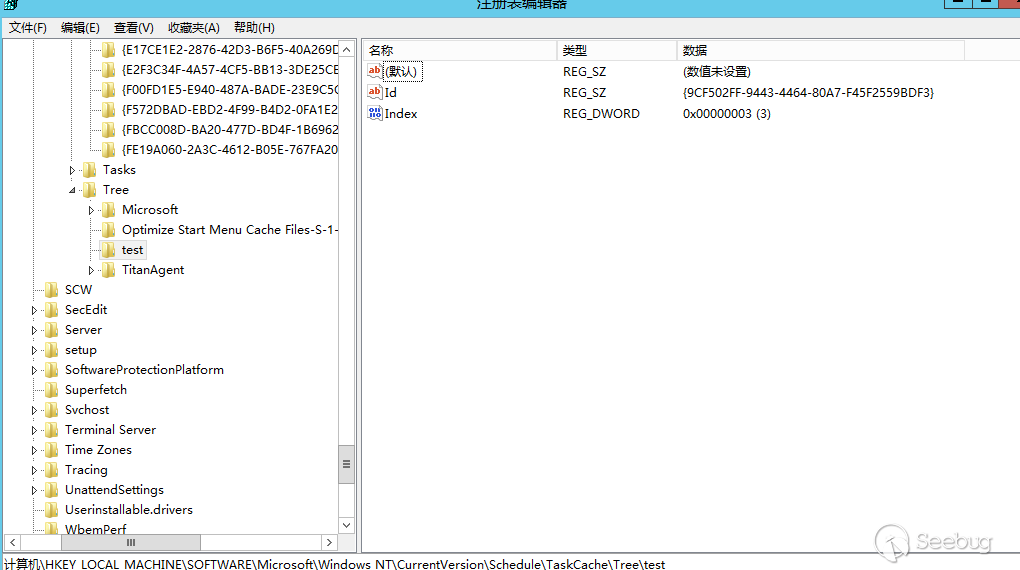Click the folder icon for test key

pos(109,250)
